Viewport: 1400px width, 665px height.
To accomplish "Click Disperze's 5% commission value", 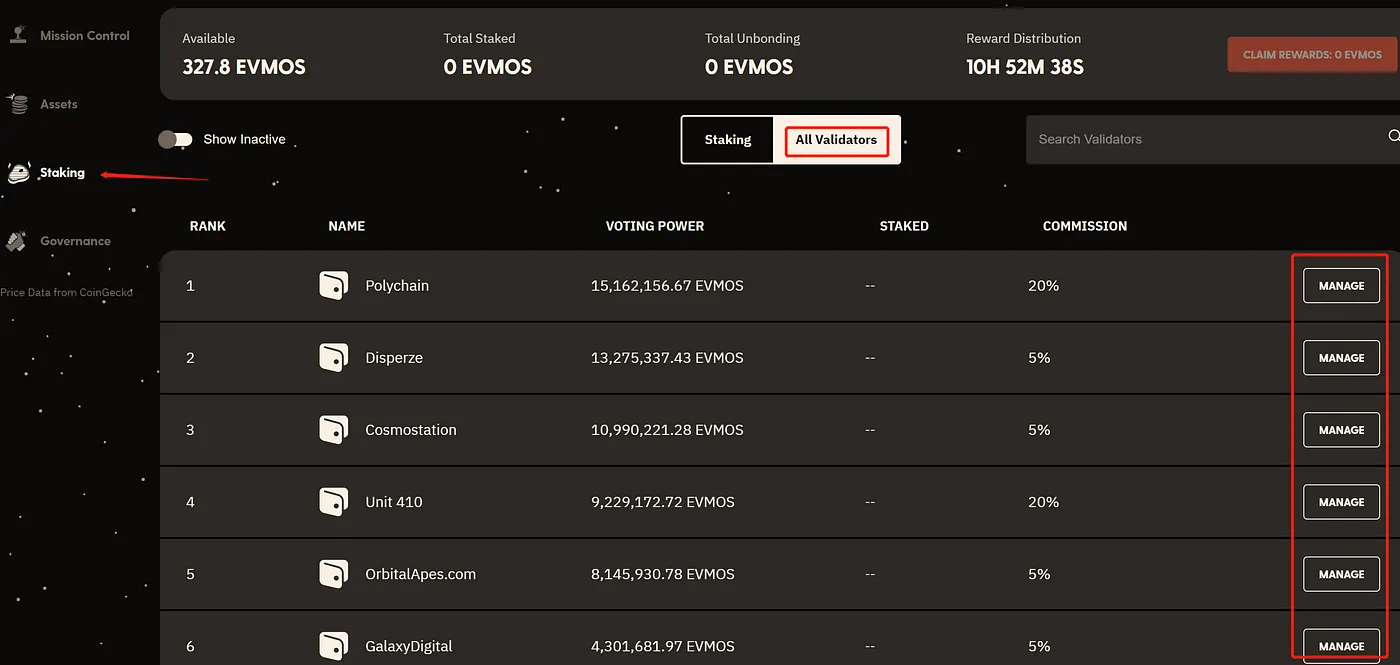I will [x=1039, y=358].
